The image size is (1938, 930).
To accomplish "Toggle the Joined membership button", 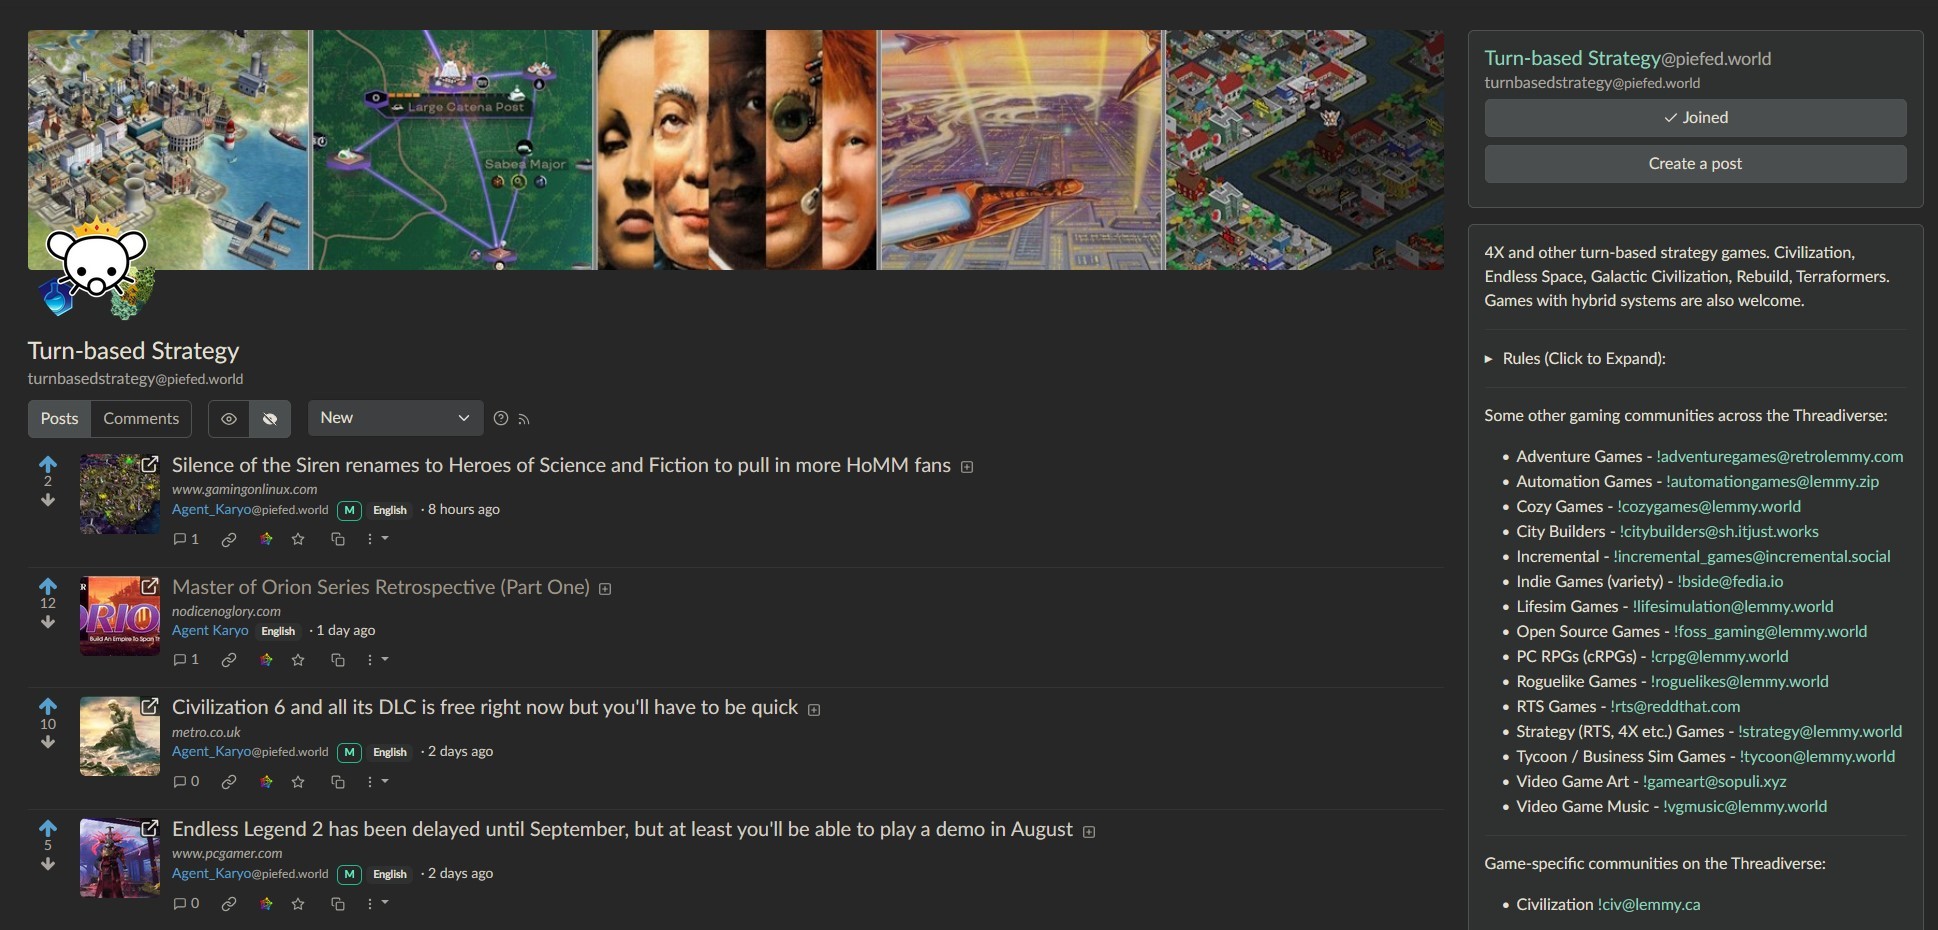I will click(1695, 117).
